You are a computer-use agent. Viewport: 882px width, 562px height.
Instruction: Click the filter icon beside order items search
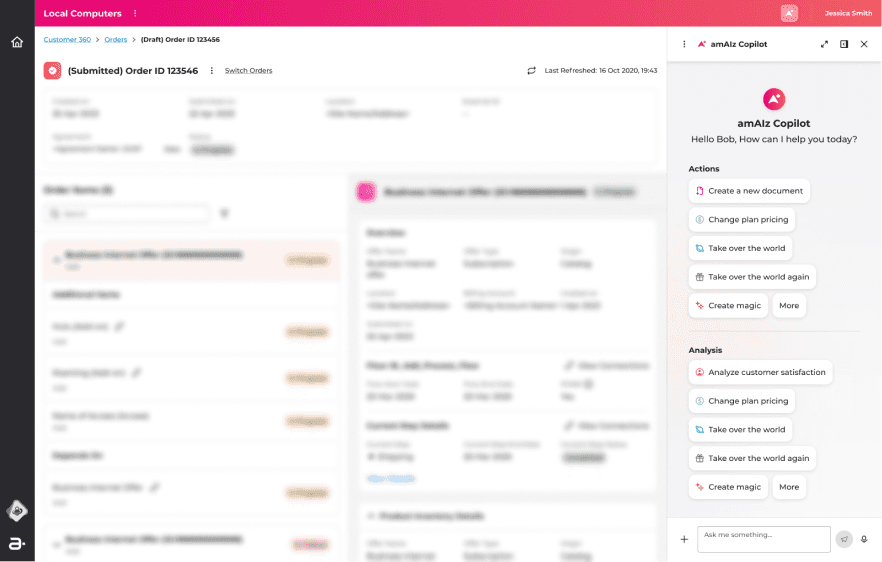[x=224, y=213]
